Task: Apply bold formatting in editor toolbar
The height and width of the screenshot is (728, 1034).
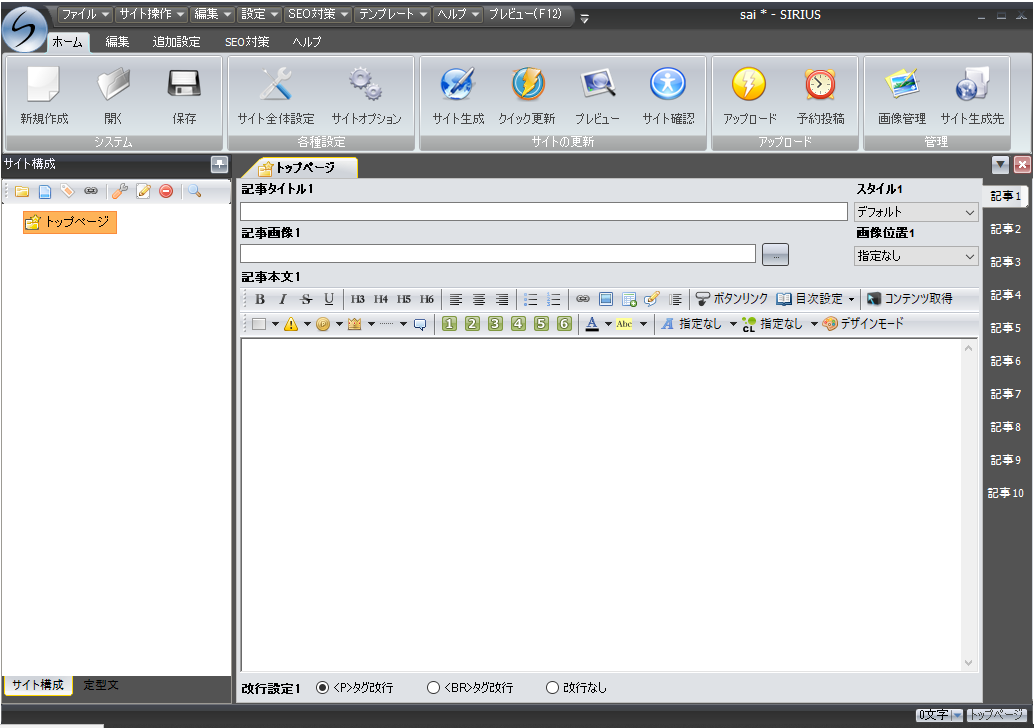Action: click(x=260, y=299)
